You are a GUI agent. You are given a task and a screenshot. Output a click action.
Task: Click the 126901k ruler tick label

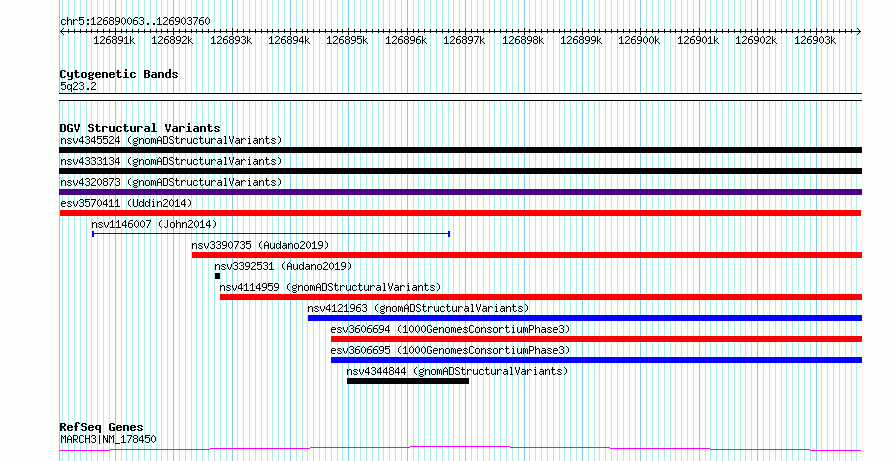pos(699,40)
